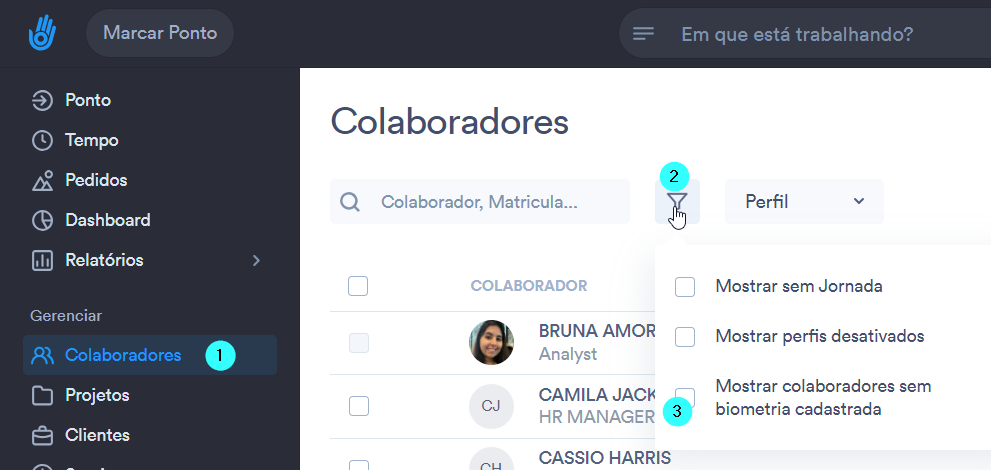
Task: Click the blue hand logo icon
Action: [x=42, y=33]
